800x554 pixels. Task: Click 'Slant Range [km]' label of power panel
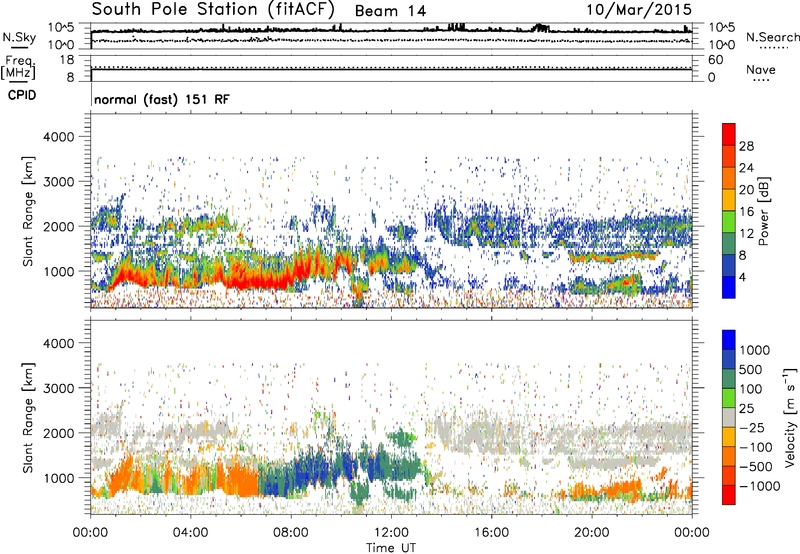click(28, 211)
